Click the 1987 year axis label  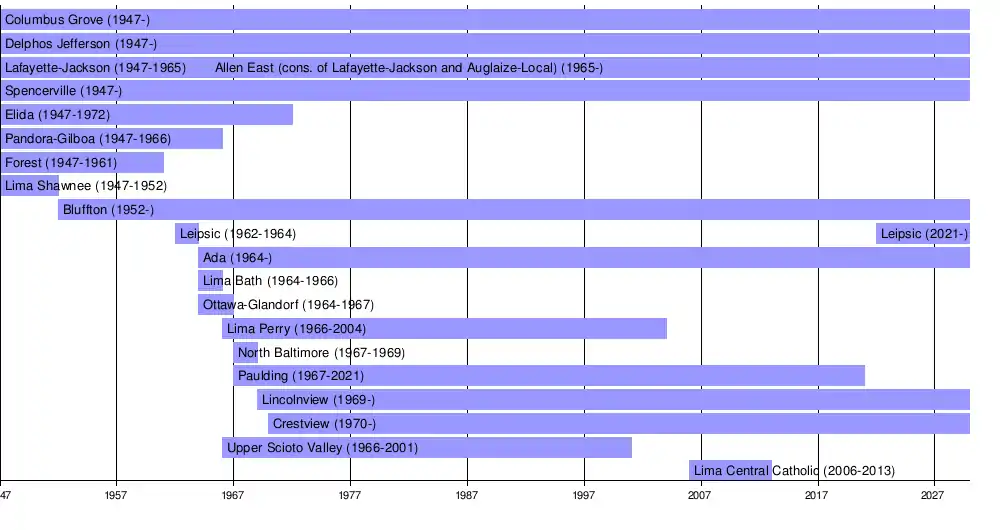pos(467,496)
